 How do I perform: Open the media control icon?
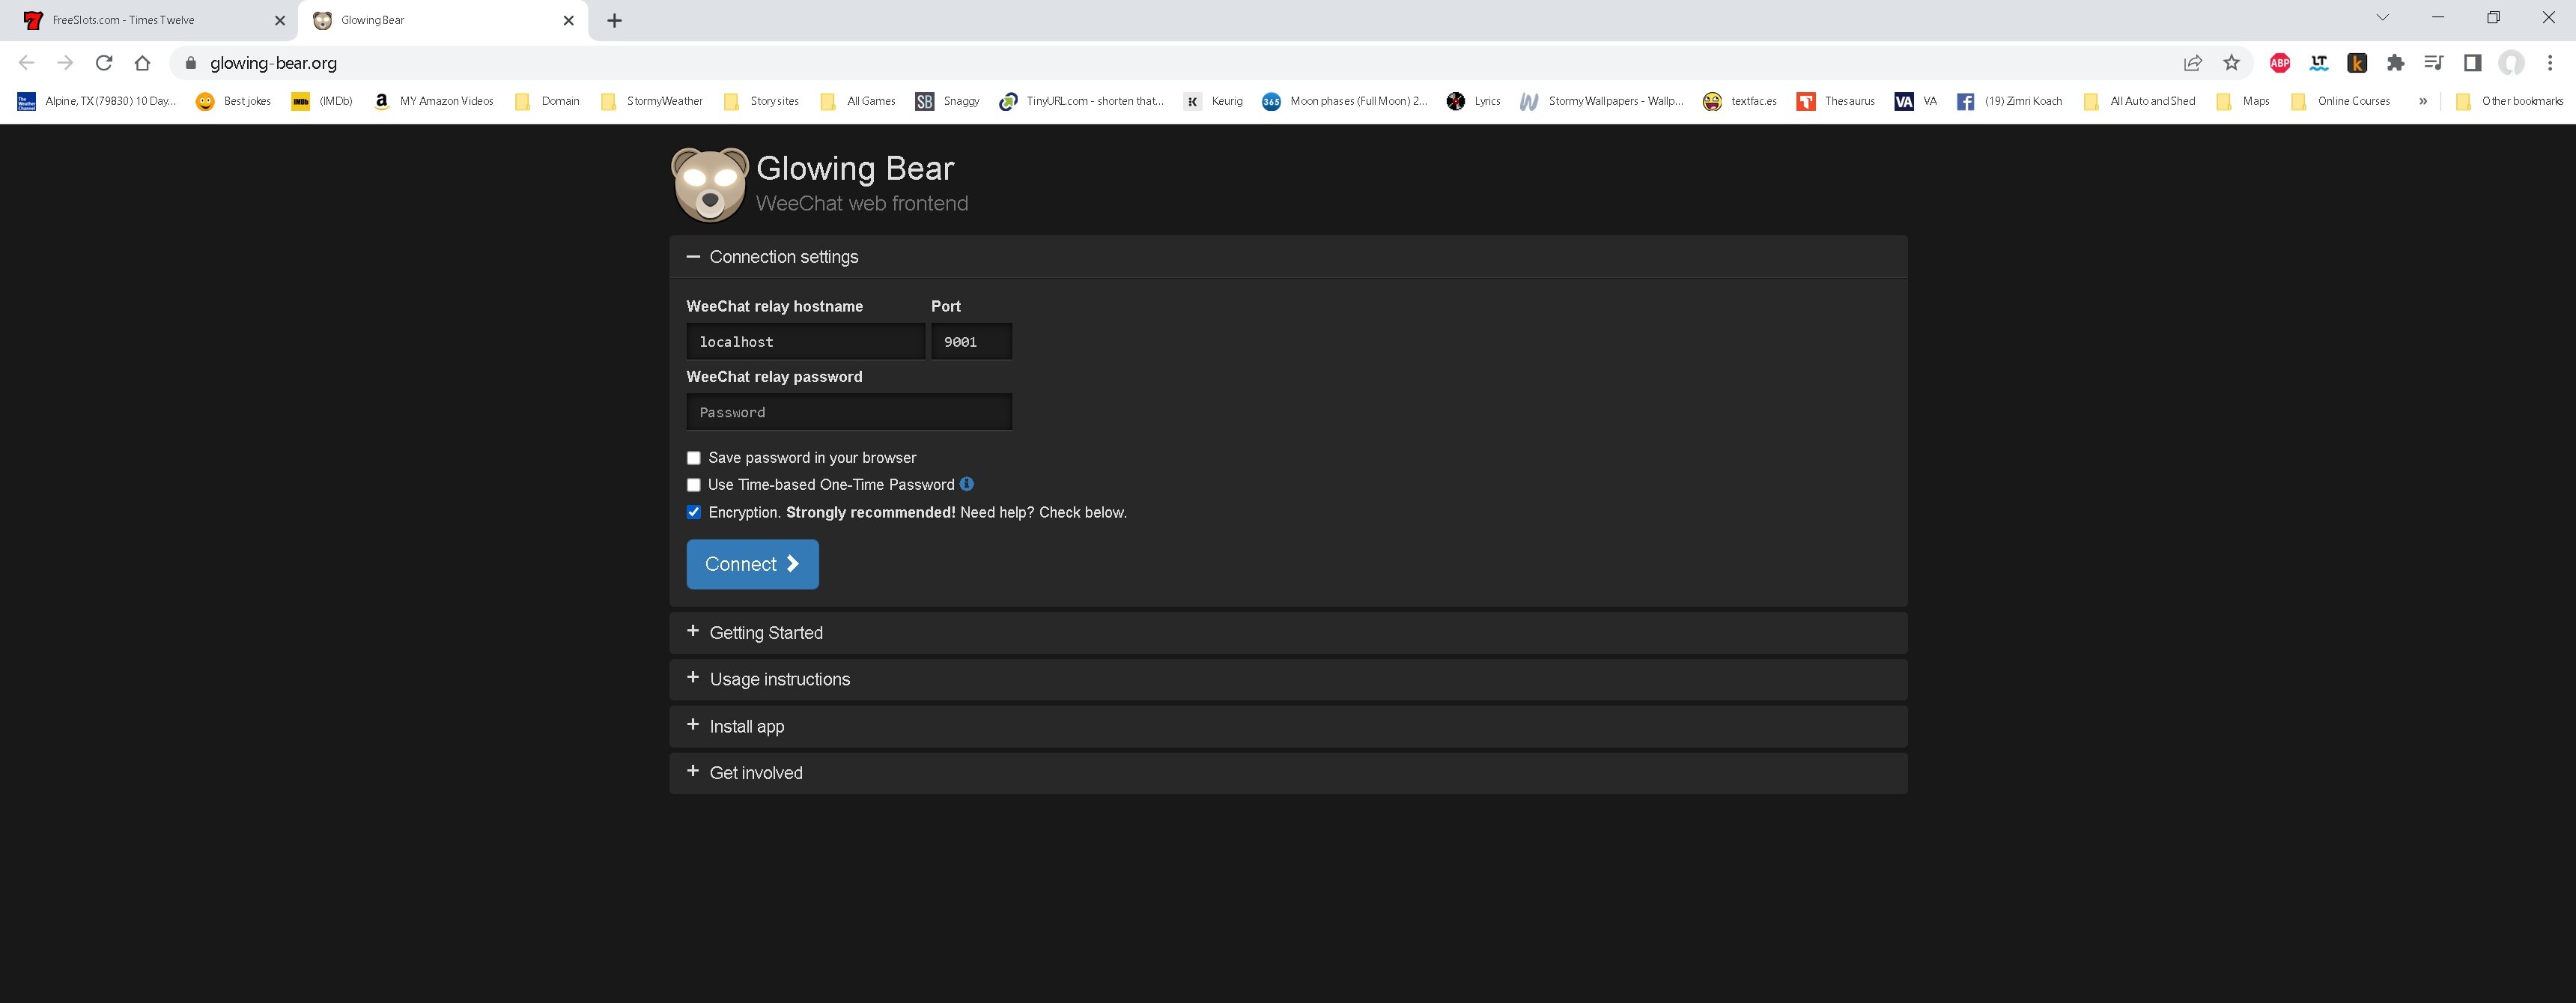(x=2434, y=63)
